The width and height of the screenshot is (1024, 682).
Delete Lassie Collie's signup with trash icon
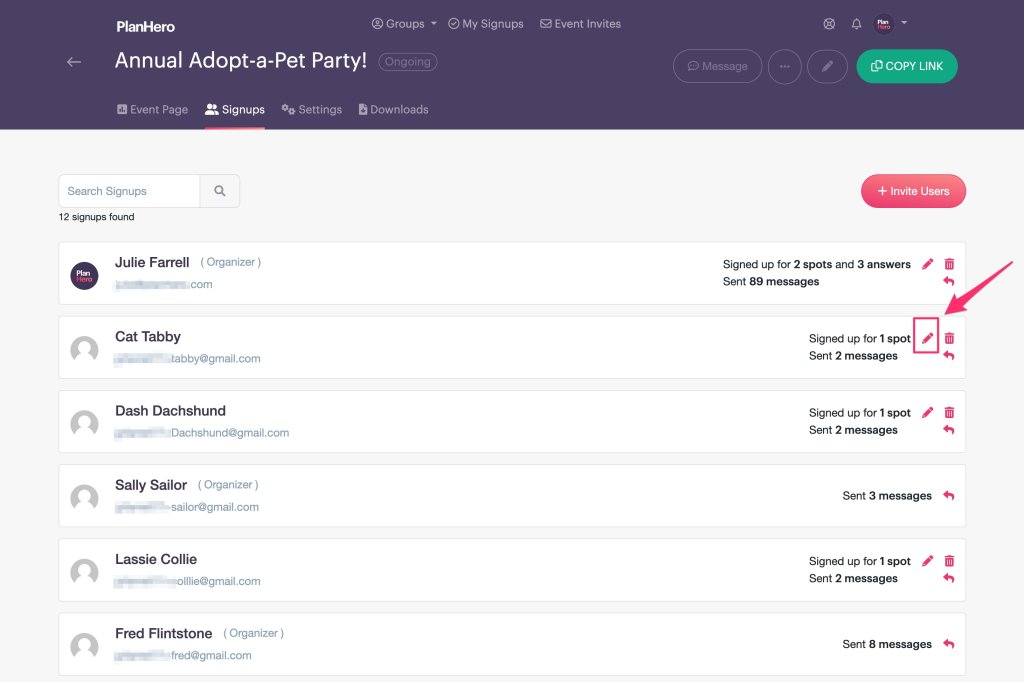[949, 560]
